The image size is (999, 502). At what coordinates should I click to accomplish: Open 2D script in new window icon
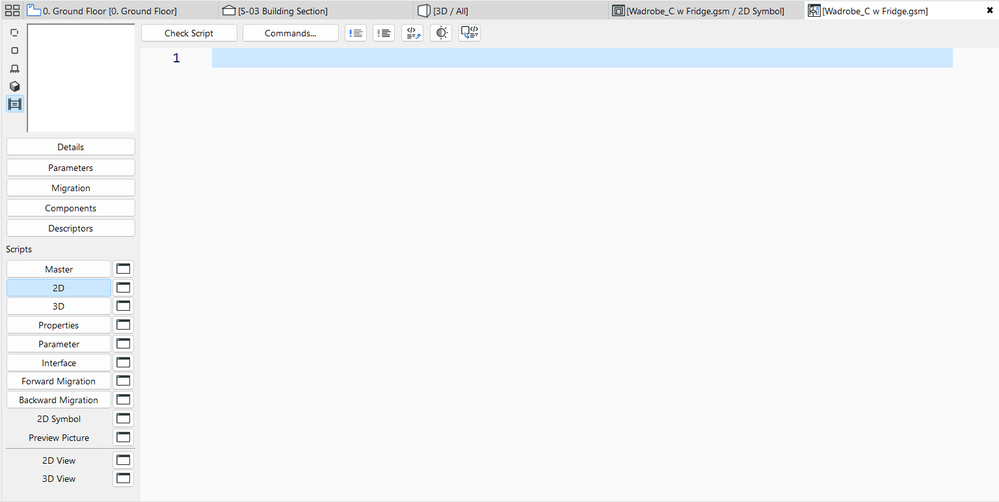[x=123, y=288]
